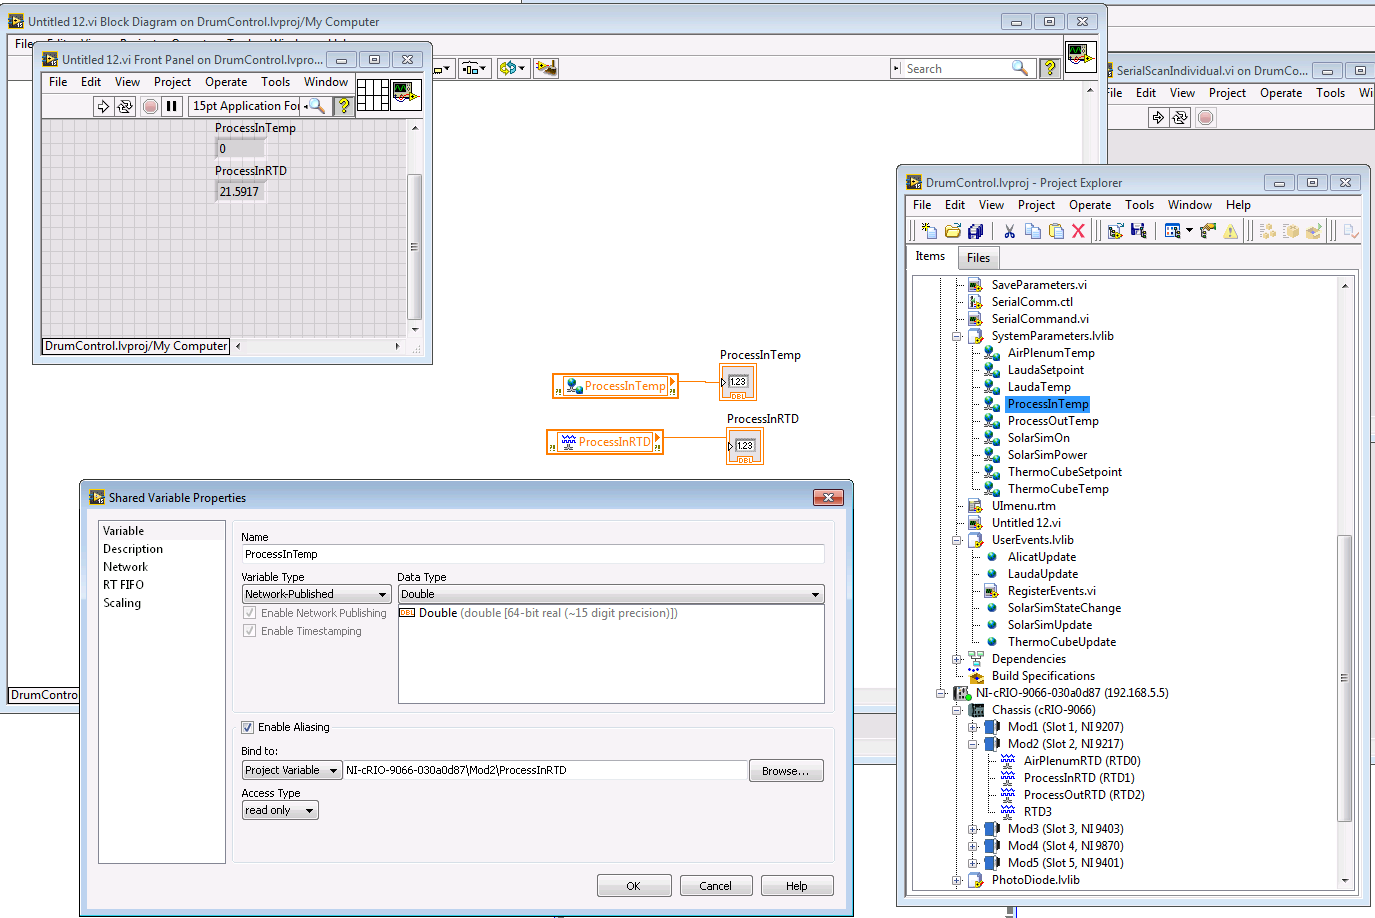The height and width of the screenshot is (918, 1375).
Task: Click the Name field containing ProcessInTemp
Action: pyautogui.click(x=533, y=554)
